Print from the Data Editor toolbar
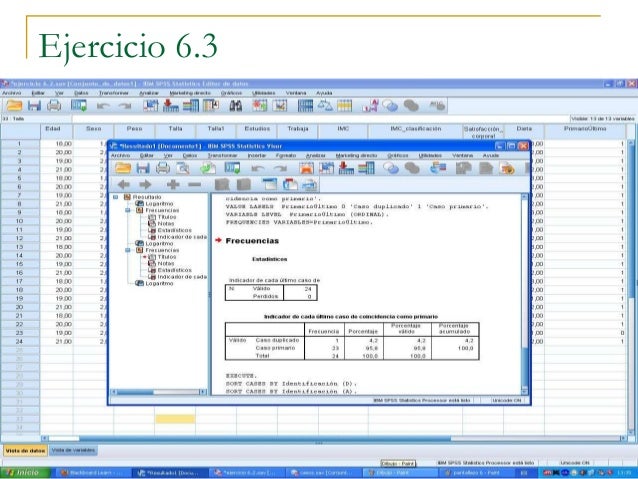The width and height of the screenshot is (638, 479). coord(54,106)
